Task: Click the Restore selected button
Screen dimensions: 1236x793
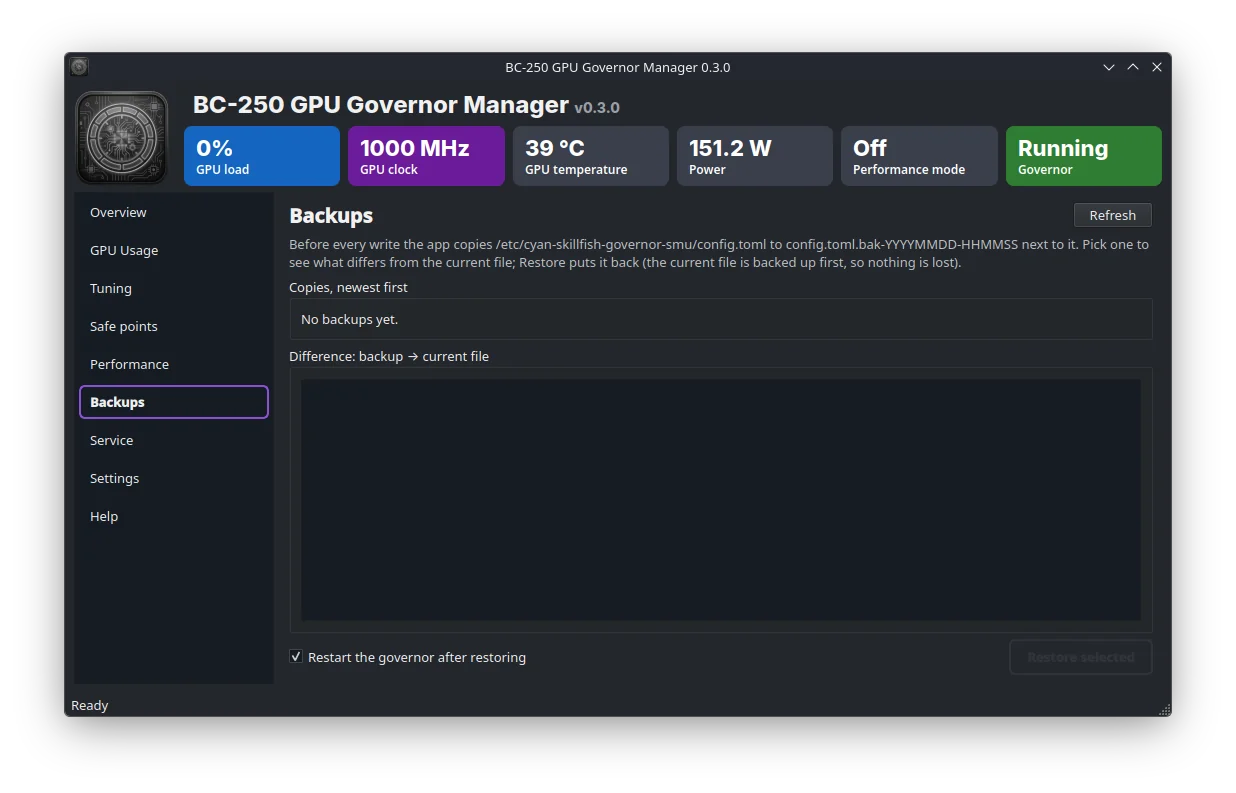Action: pos(1081,657)
